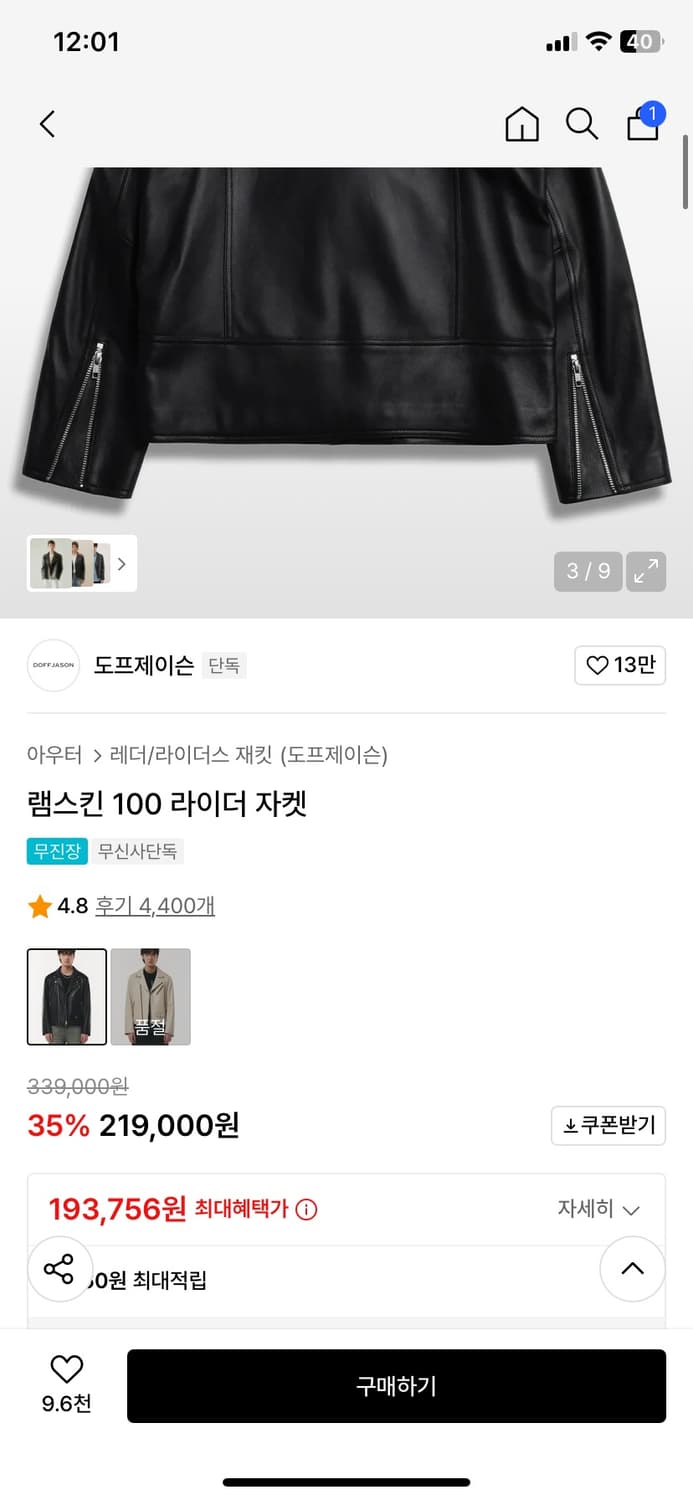Open the share options
Image resolution: width=693 pixels, height=1500 pixels.
(60, 1271)
